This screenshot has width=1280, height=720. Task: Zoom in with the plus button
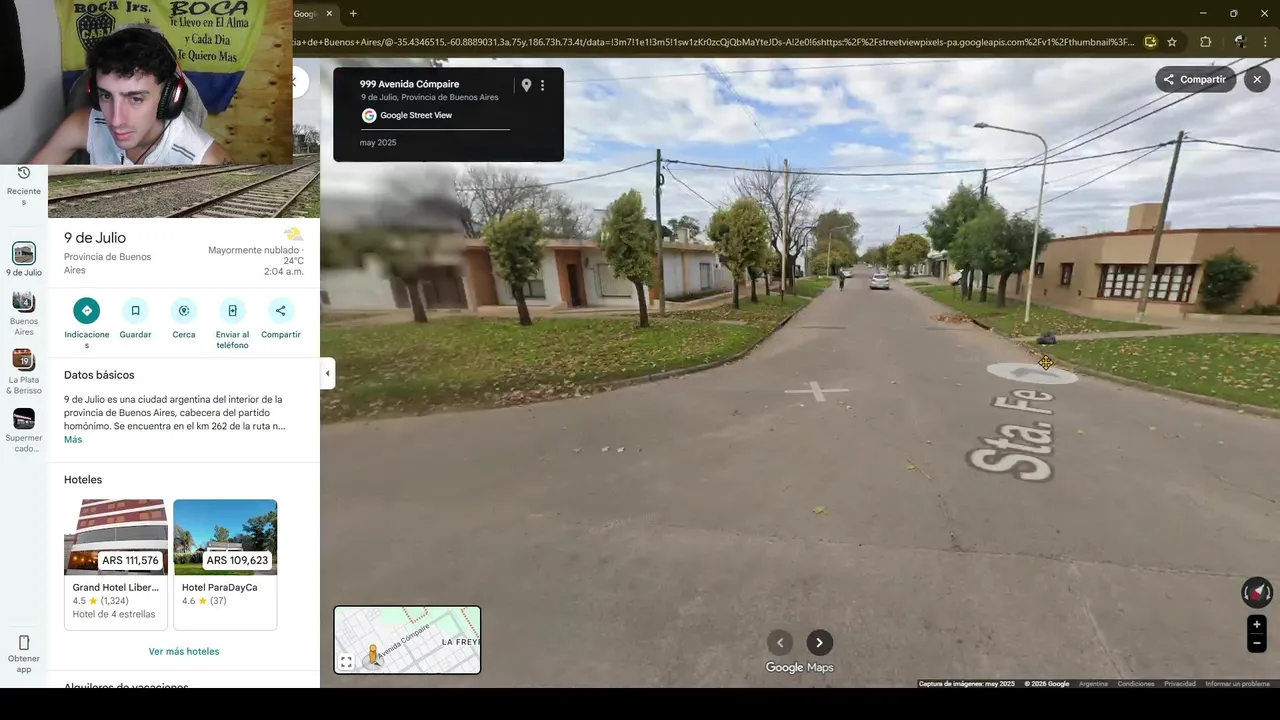[1257, 625]
